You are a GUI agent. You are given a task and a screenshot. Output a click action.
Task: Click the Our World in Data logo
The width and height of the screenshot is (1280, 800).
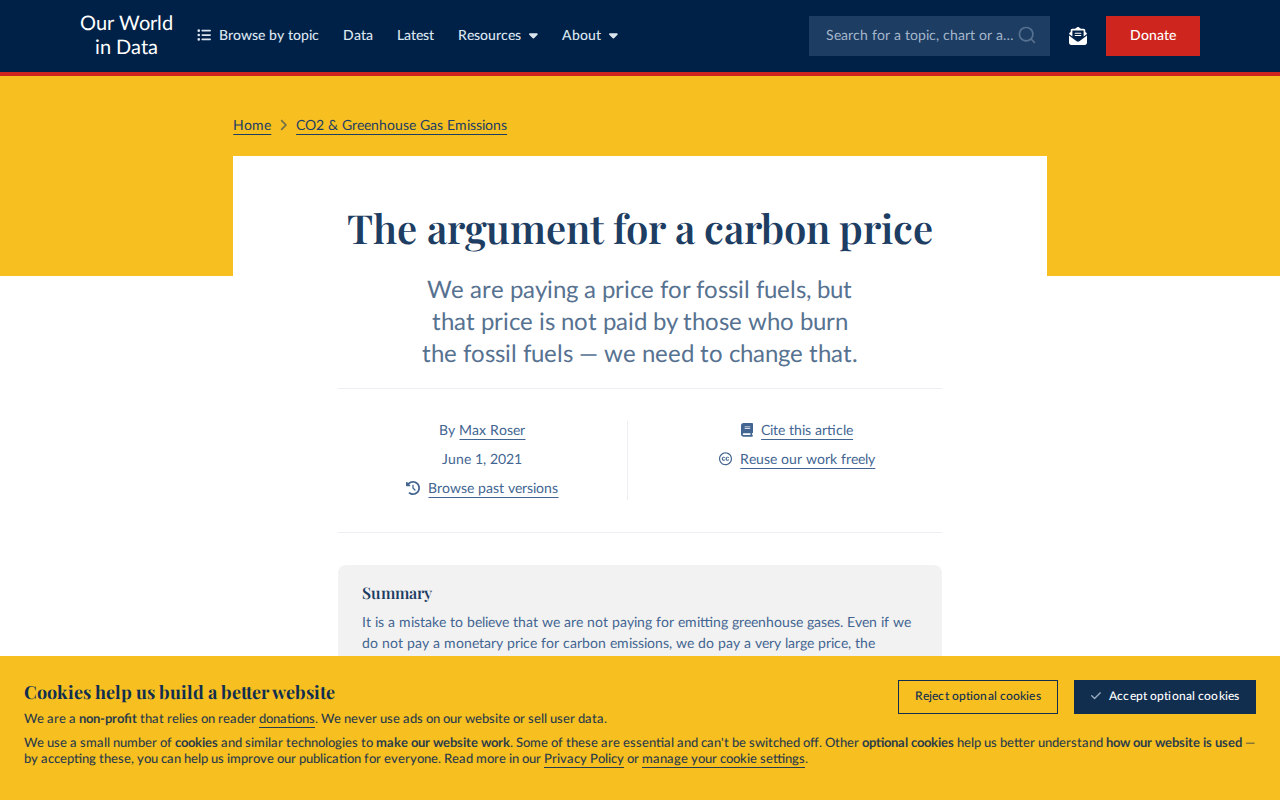(127, 35)
